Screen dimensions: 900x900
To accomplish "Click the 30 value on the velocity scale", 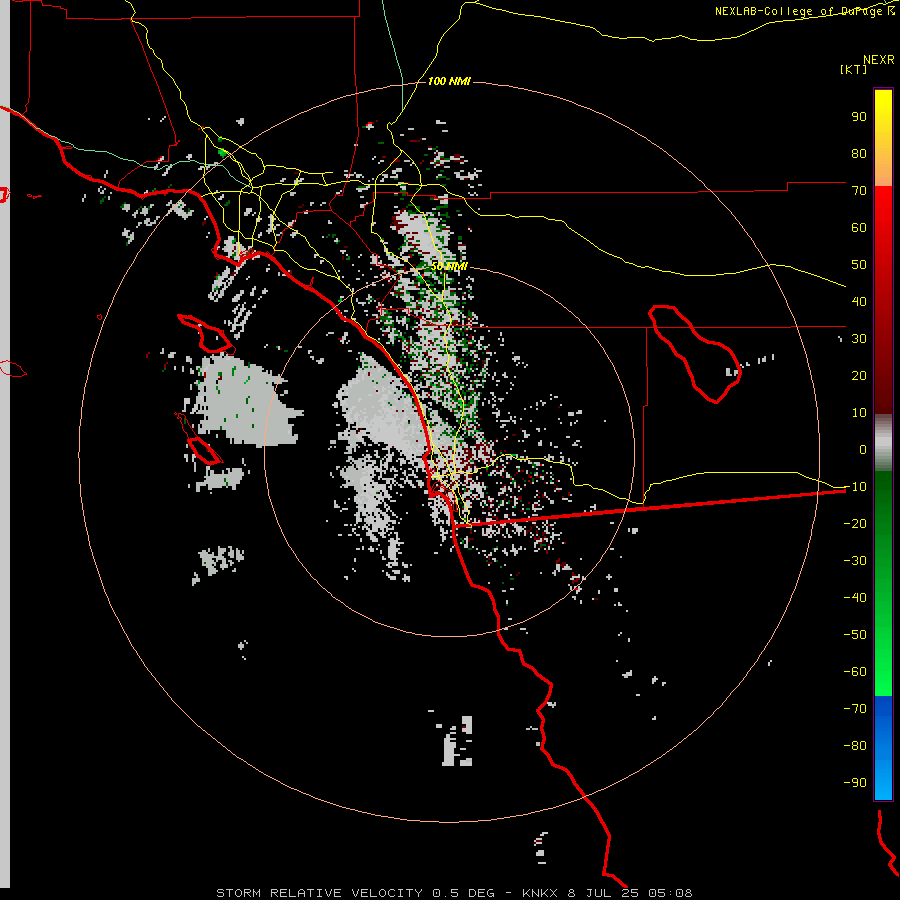I will (x=859, y=339).
